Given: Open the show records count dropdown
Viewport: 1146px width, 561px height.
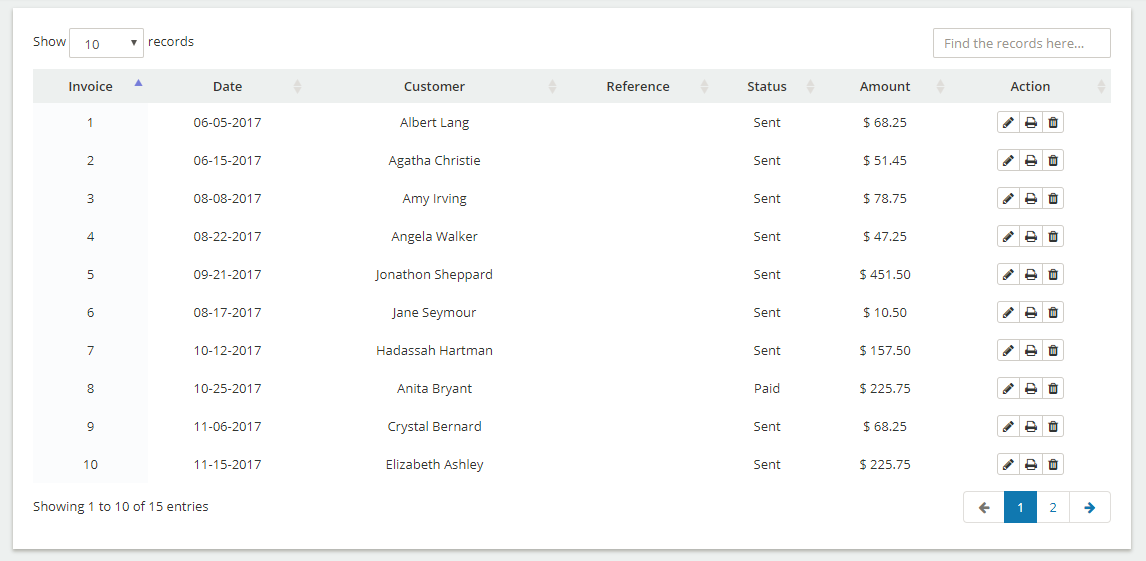Looking at the screenshot, I should pos(107,43).
